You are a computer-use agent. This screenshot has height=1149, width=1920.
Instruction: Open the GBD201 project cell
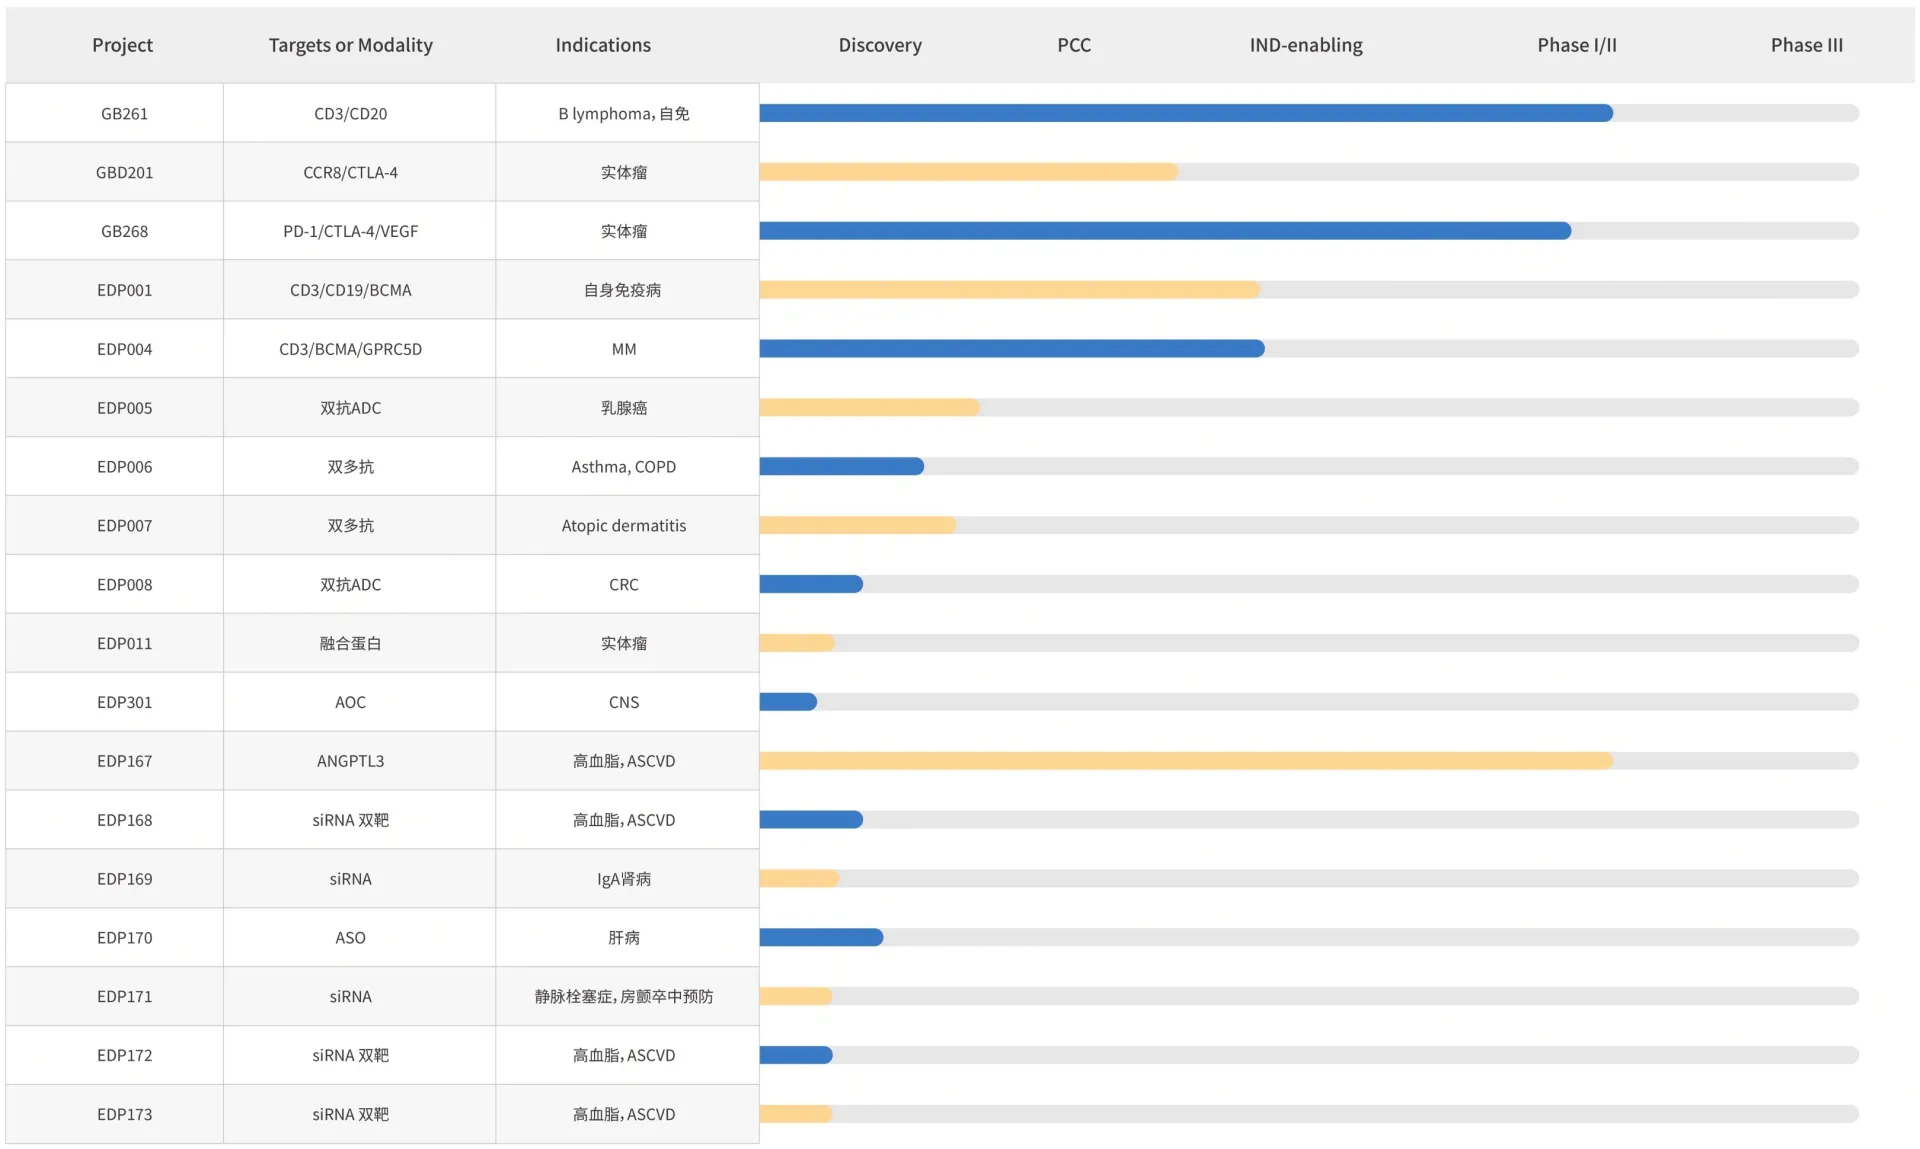tap(124, 172)
